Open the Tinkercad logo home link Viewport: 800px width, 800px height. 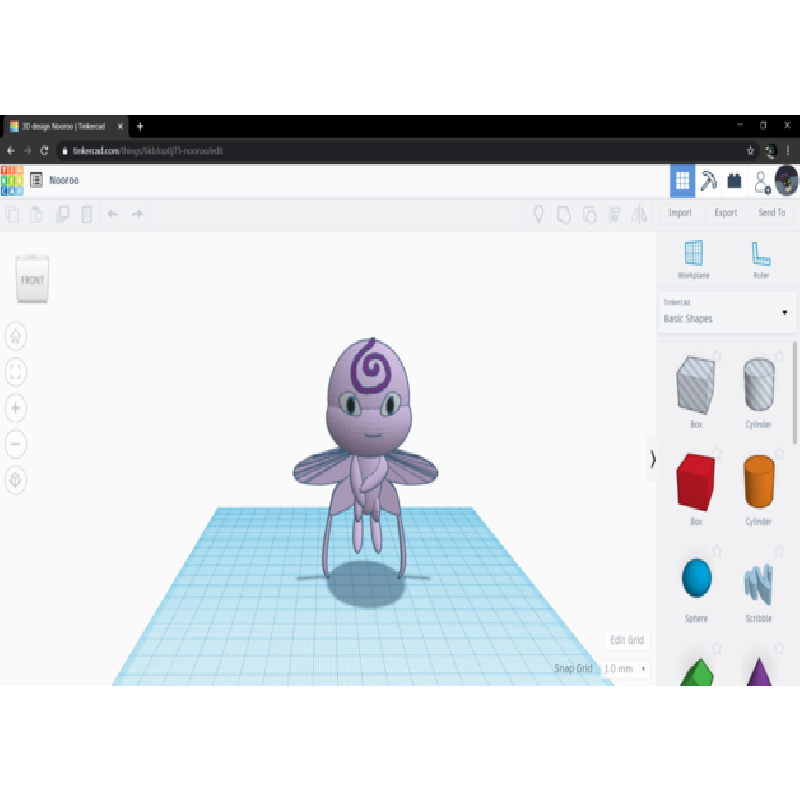click(12, 181)
